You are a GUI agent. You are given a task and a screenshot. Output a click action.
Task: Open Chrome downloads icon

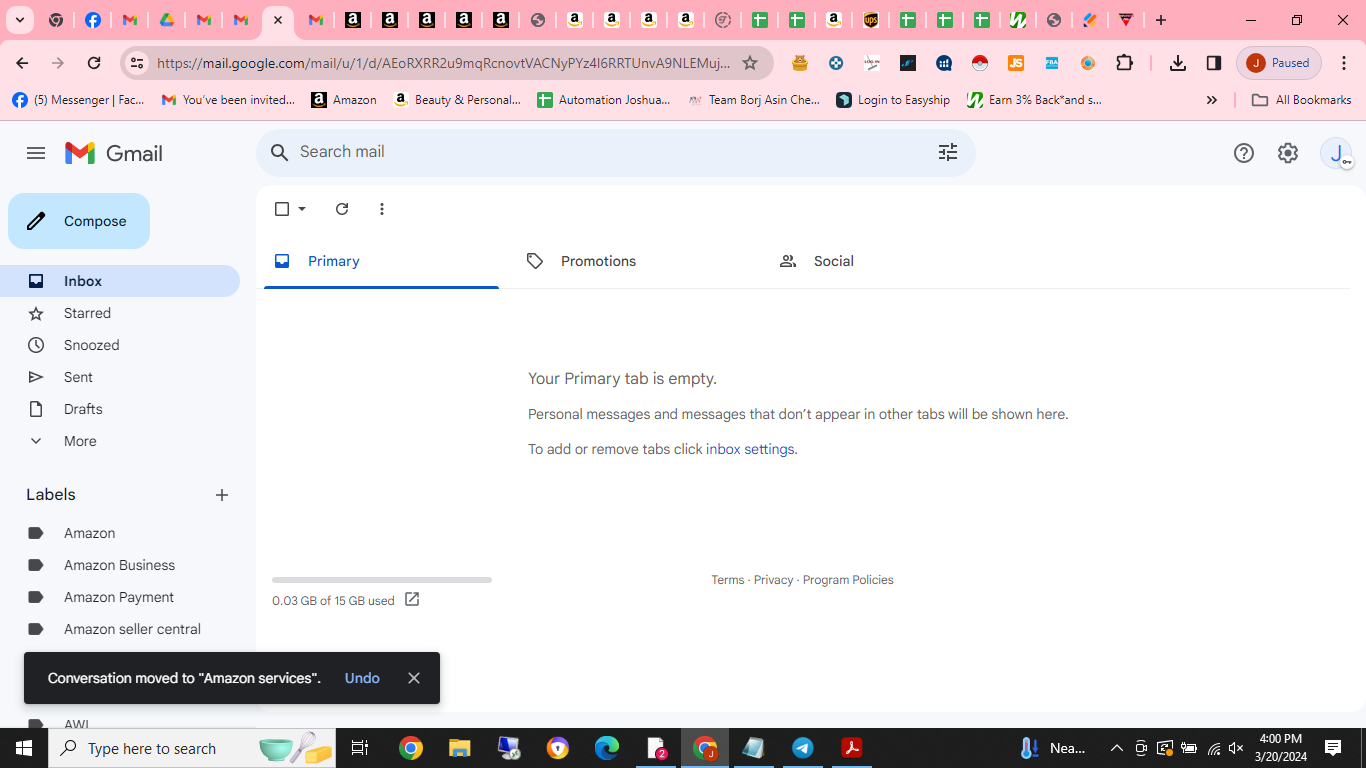1177,63
